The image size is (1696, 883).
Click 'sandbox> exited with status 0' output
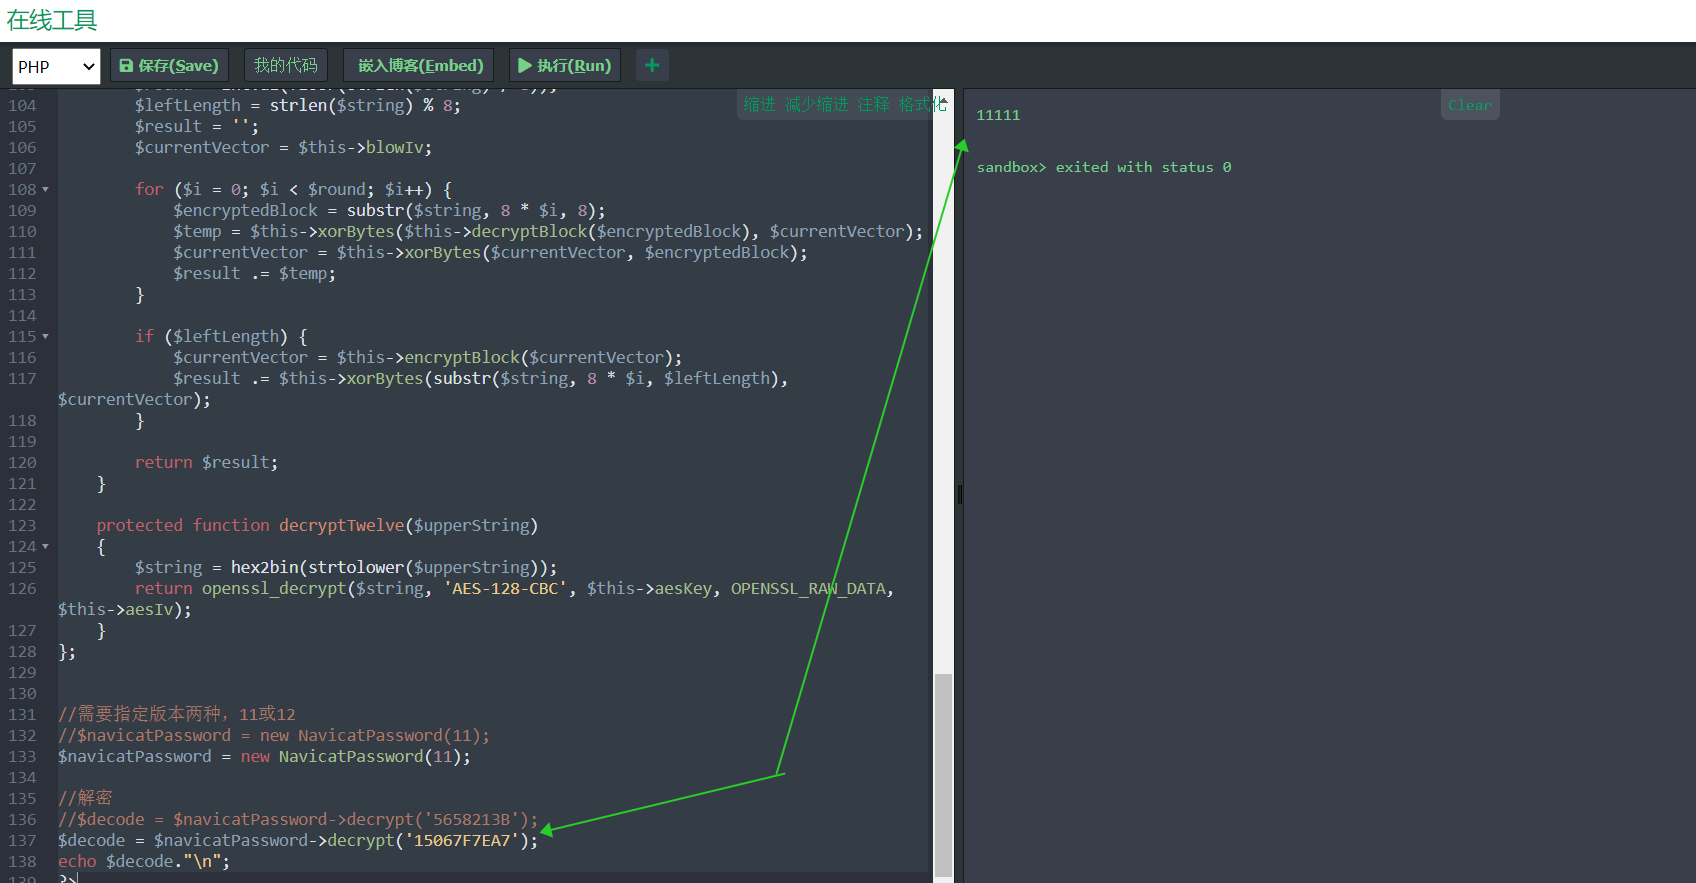[1104, 167]
